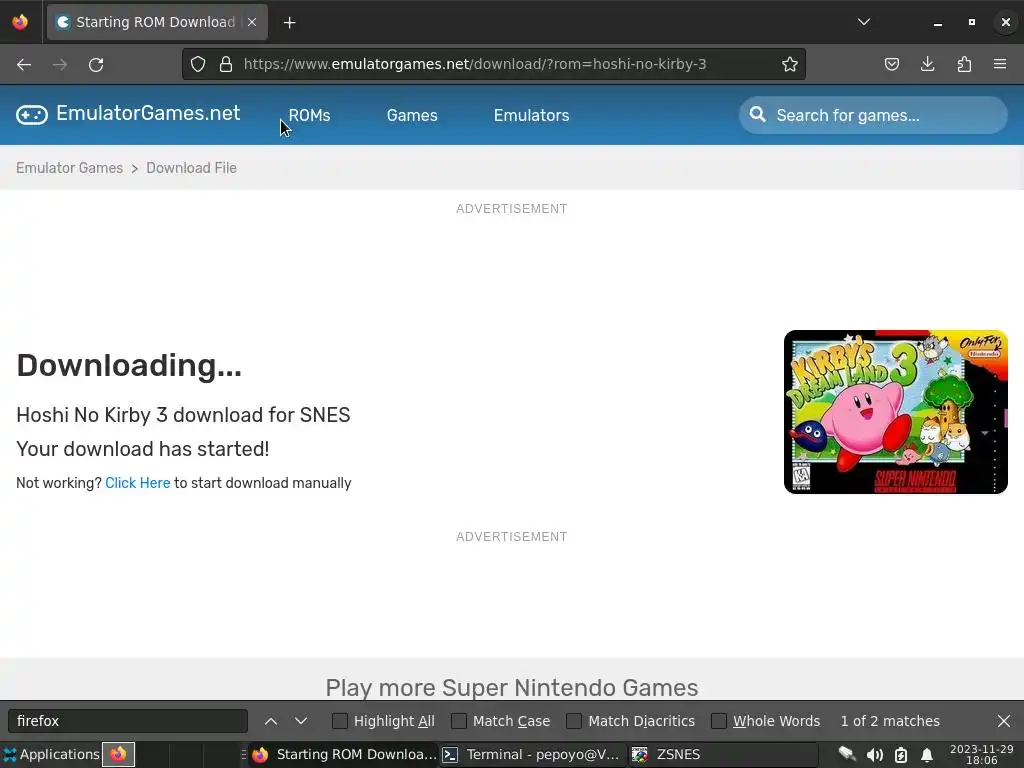Click the search magnifier icon
1024x768 pixels.
click(x=758, y=115)
